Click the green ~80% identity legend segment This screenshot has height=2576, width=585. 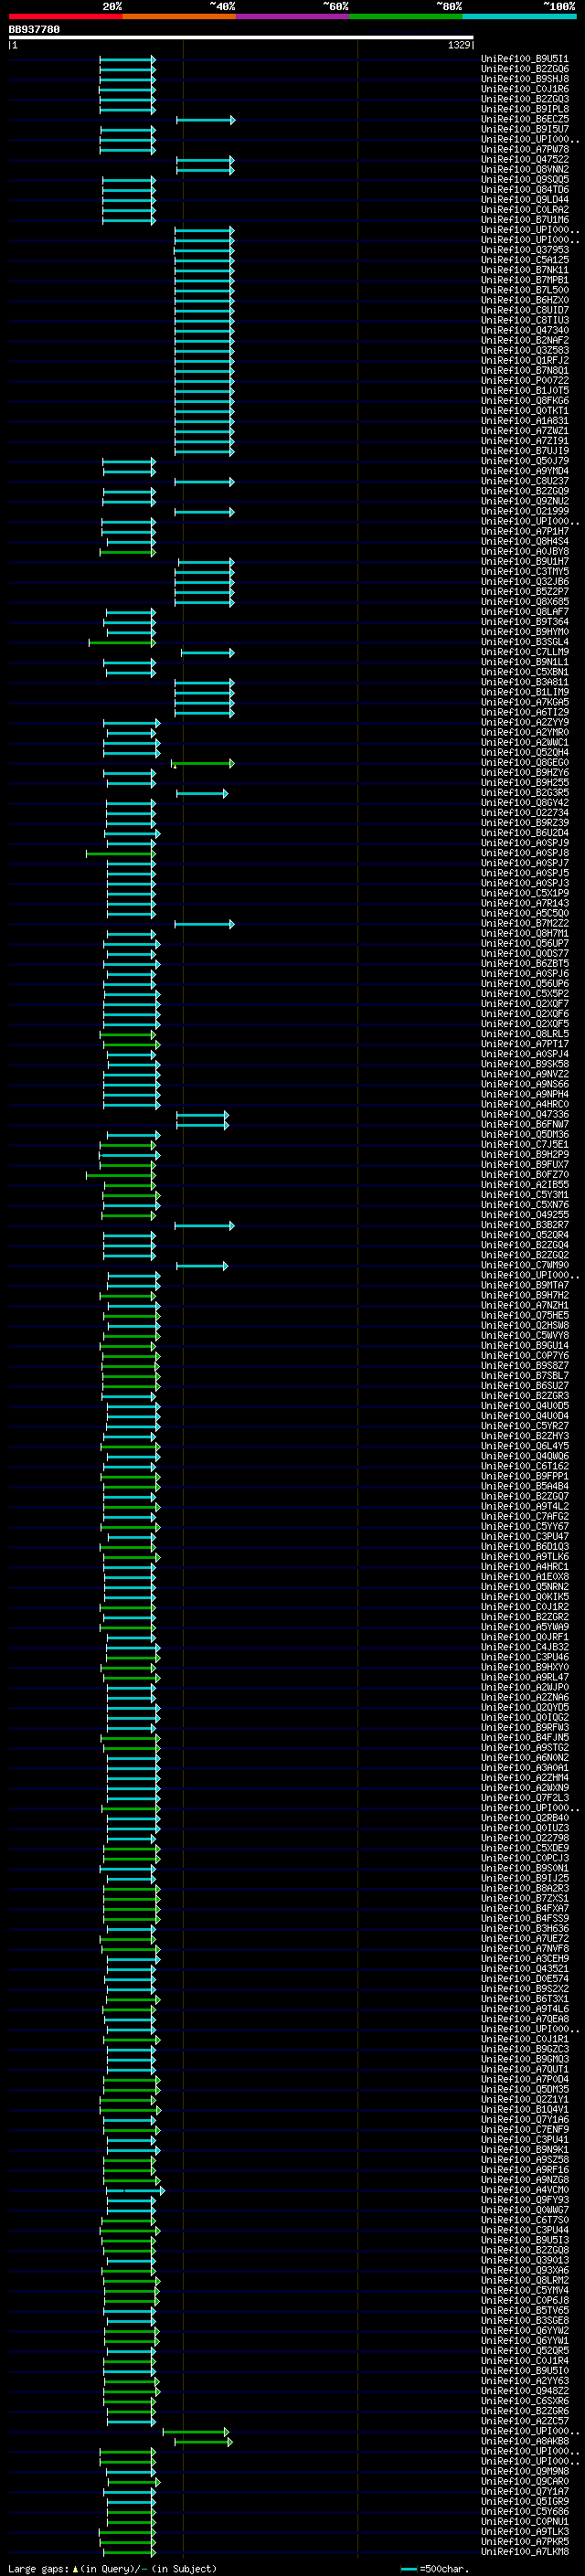pos(406,16)
